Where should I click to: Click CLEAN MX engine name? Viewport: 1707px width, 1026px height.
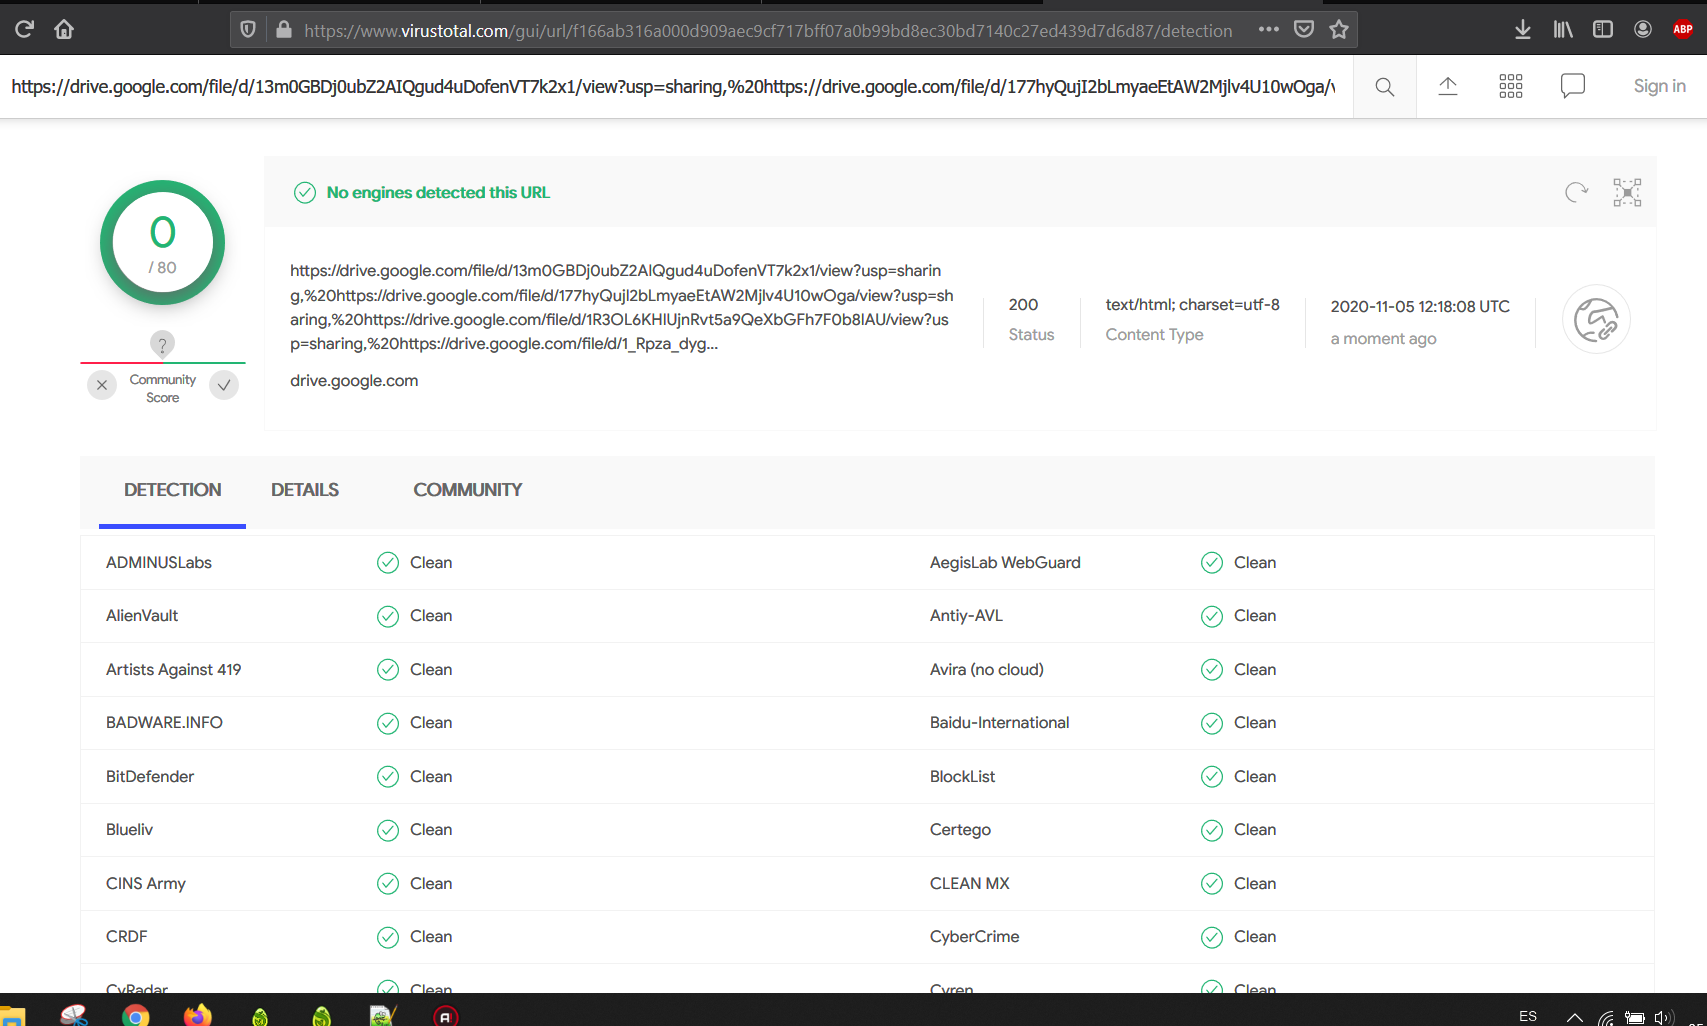[x=970, y=884]
